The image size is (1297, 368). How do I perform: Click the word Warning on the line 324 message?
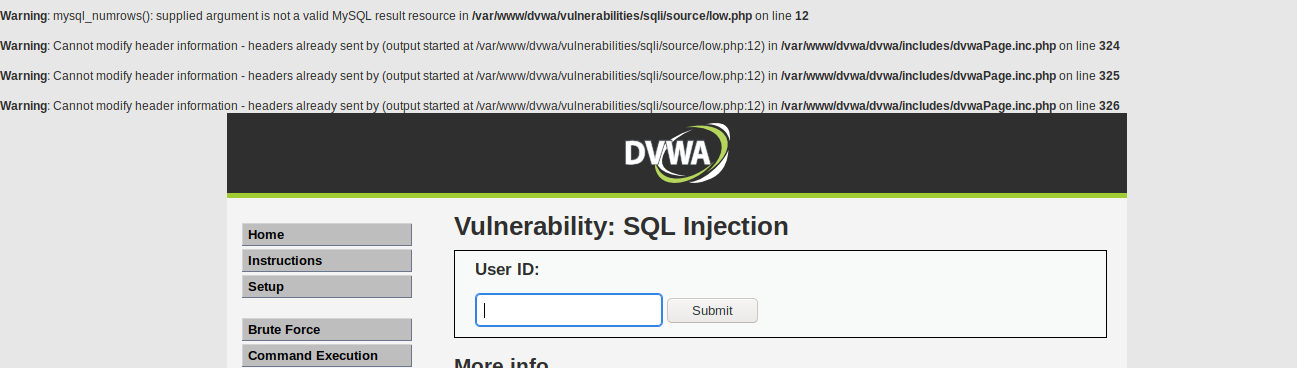tap(23, 46)
